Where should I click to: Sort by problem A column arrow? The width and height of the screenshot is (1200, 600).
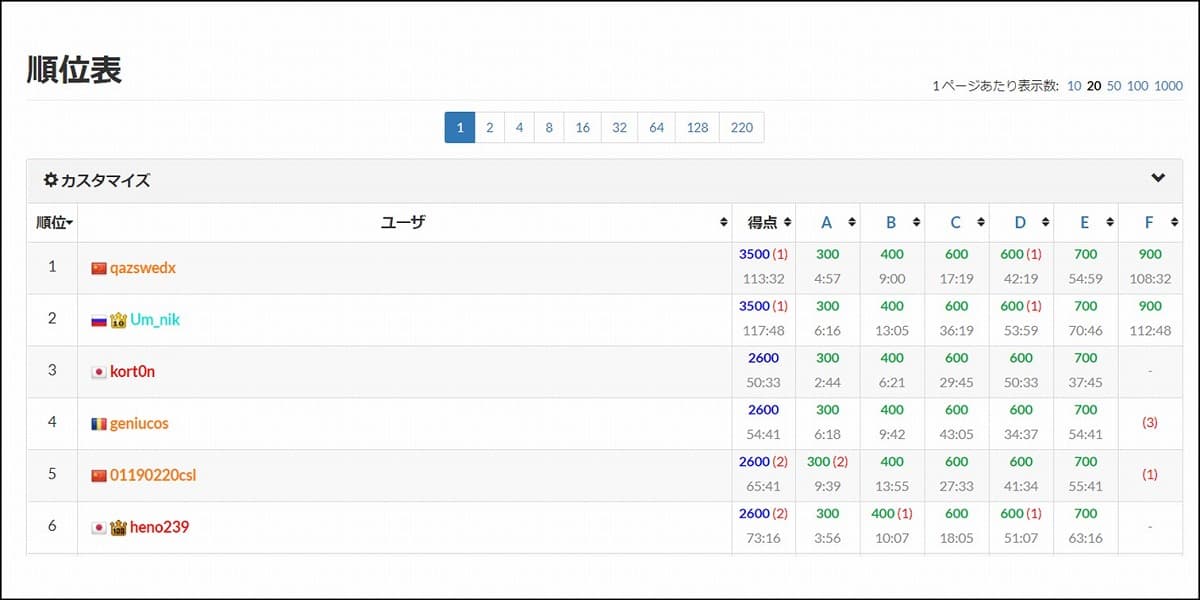click(x=852, y=223)
